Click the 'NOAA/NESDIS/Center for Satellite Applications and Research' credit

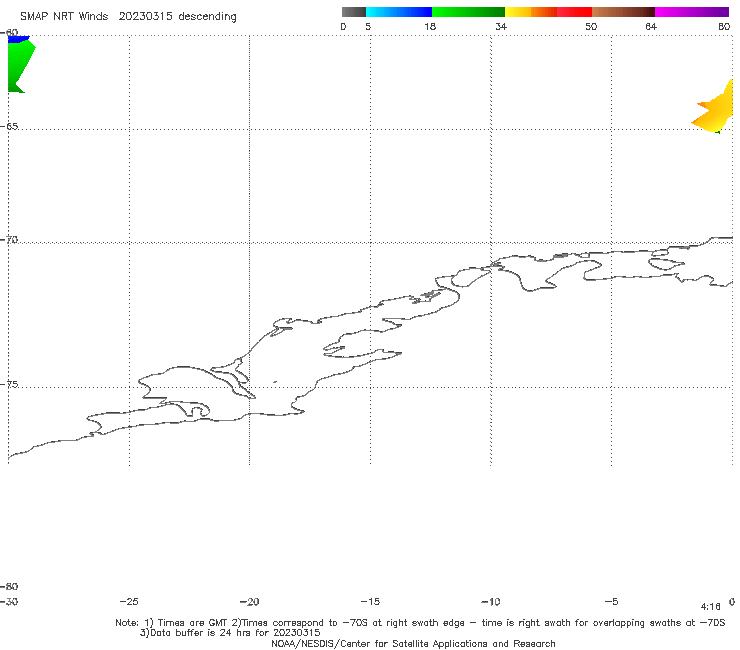413,643
